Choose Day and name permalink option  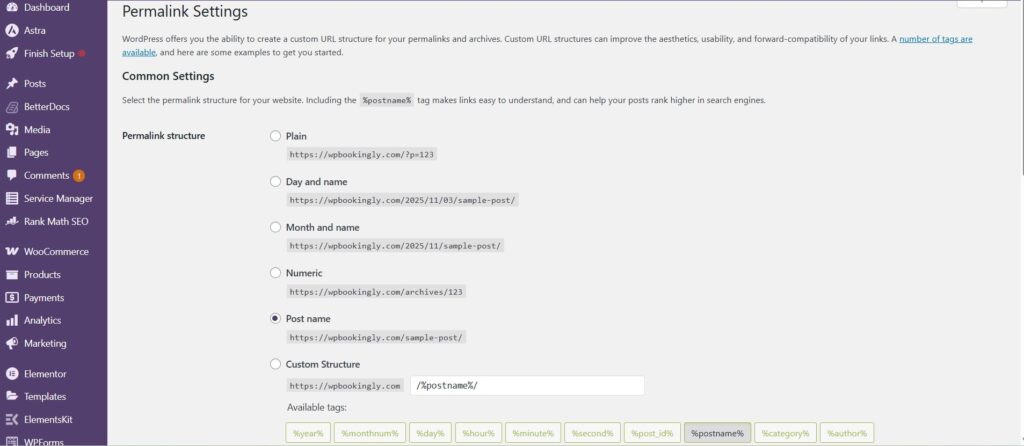(276, 182)
